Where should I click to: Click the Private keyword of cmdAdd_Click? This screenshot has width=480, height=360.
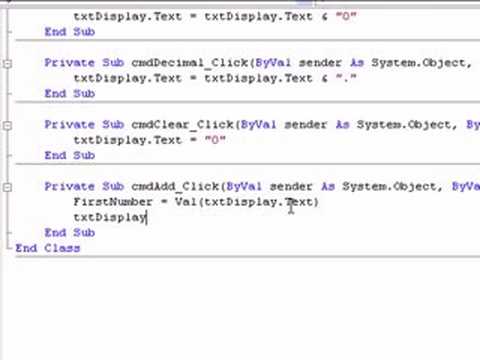[x=70, y=187]
